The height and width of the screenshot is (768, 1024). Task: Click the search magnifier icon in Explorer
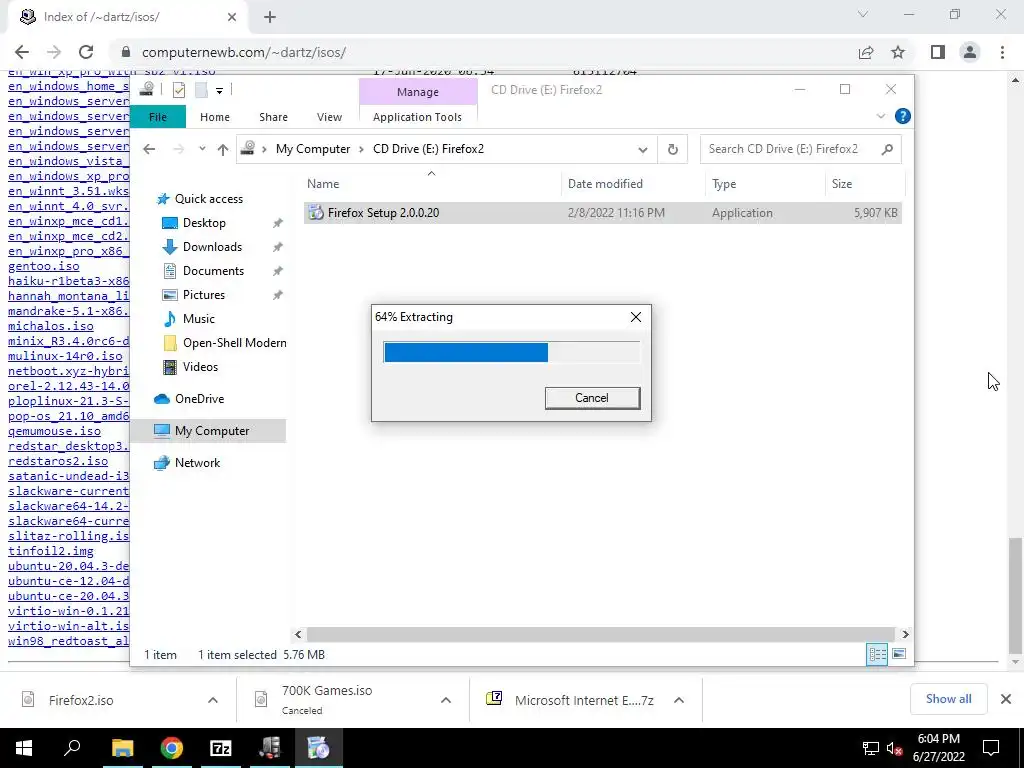click(887, 150)
